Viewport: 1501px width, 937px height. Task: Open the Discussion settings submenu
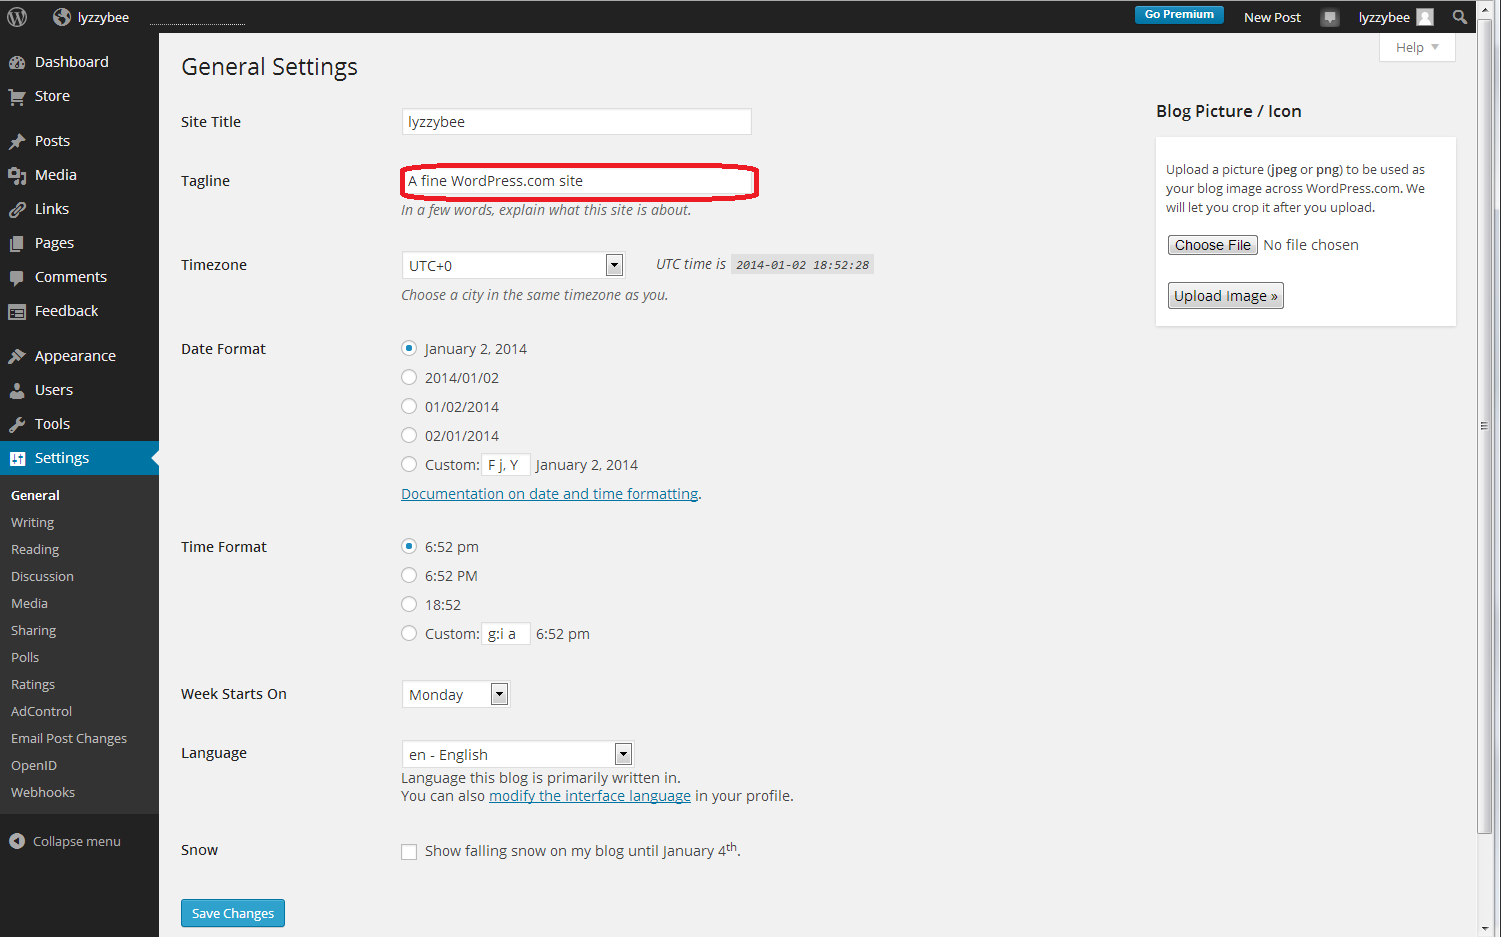42,576
